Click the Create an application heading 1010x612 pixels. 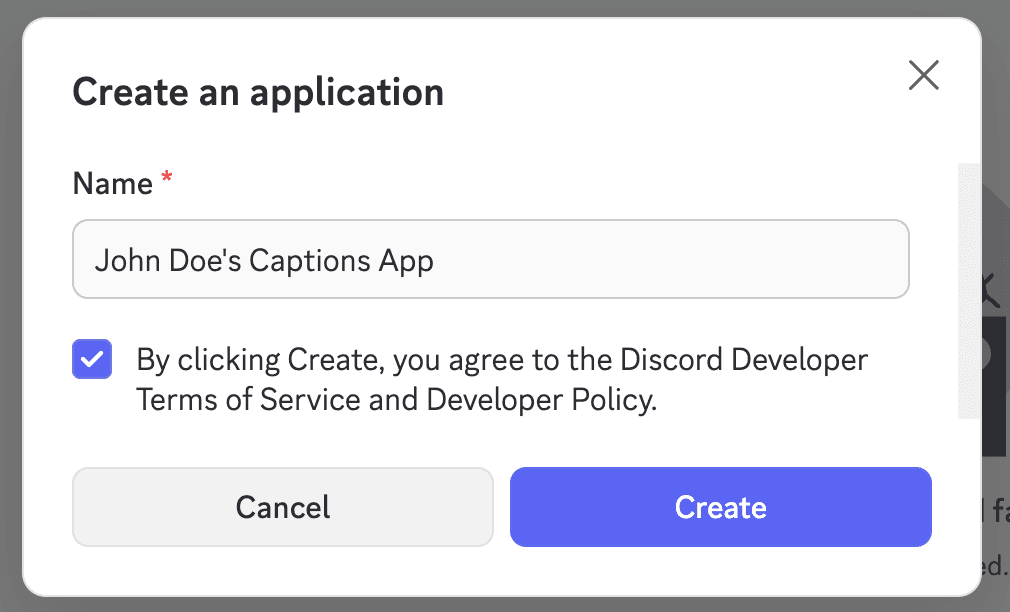[x=257, y=92]
